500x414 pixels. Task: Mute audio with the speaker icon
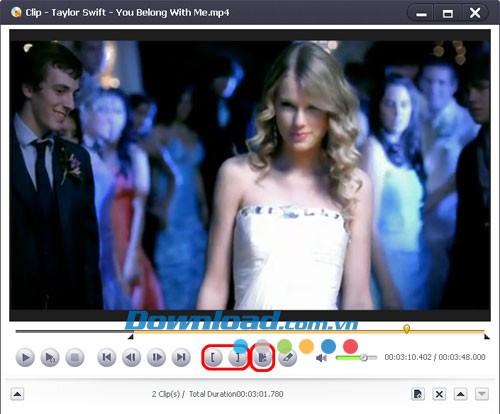[x=321, y=358]
